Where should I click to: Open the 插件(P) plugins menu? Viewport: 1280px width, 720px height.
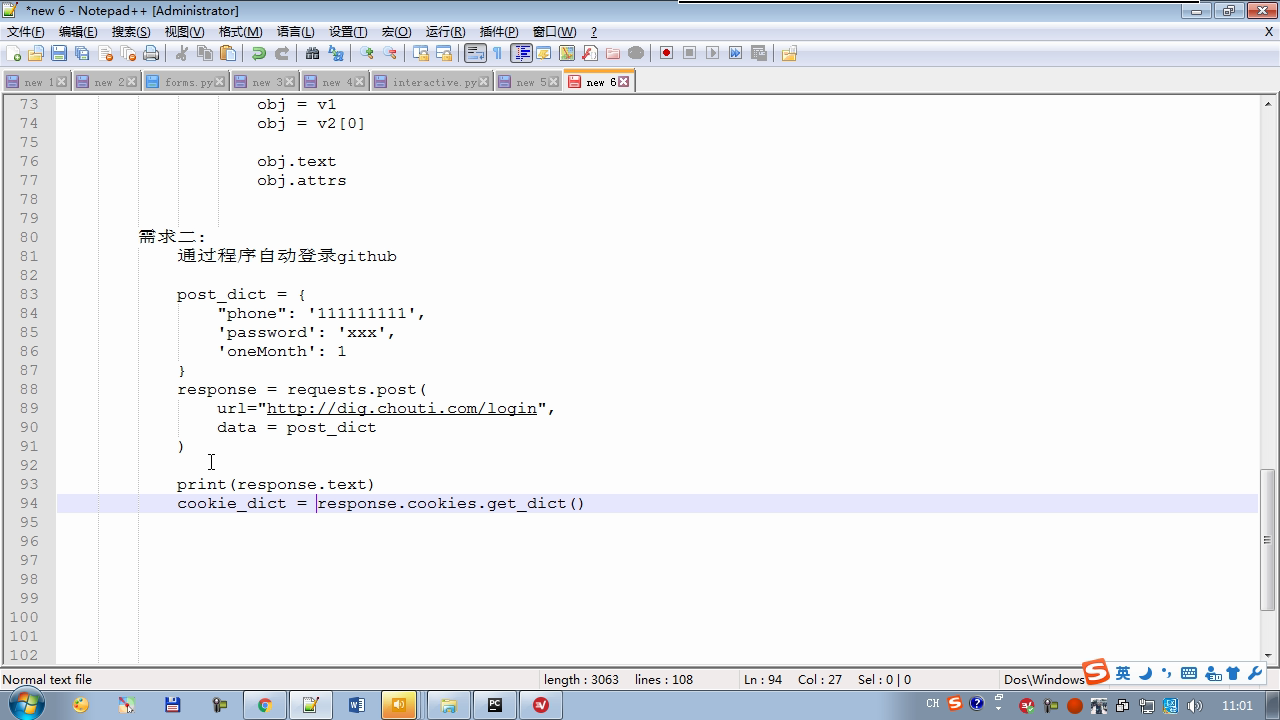pyautogui.click(x=499, y=32)
